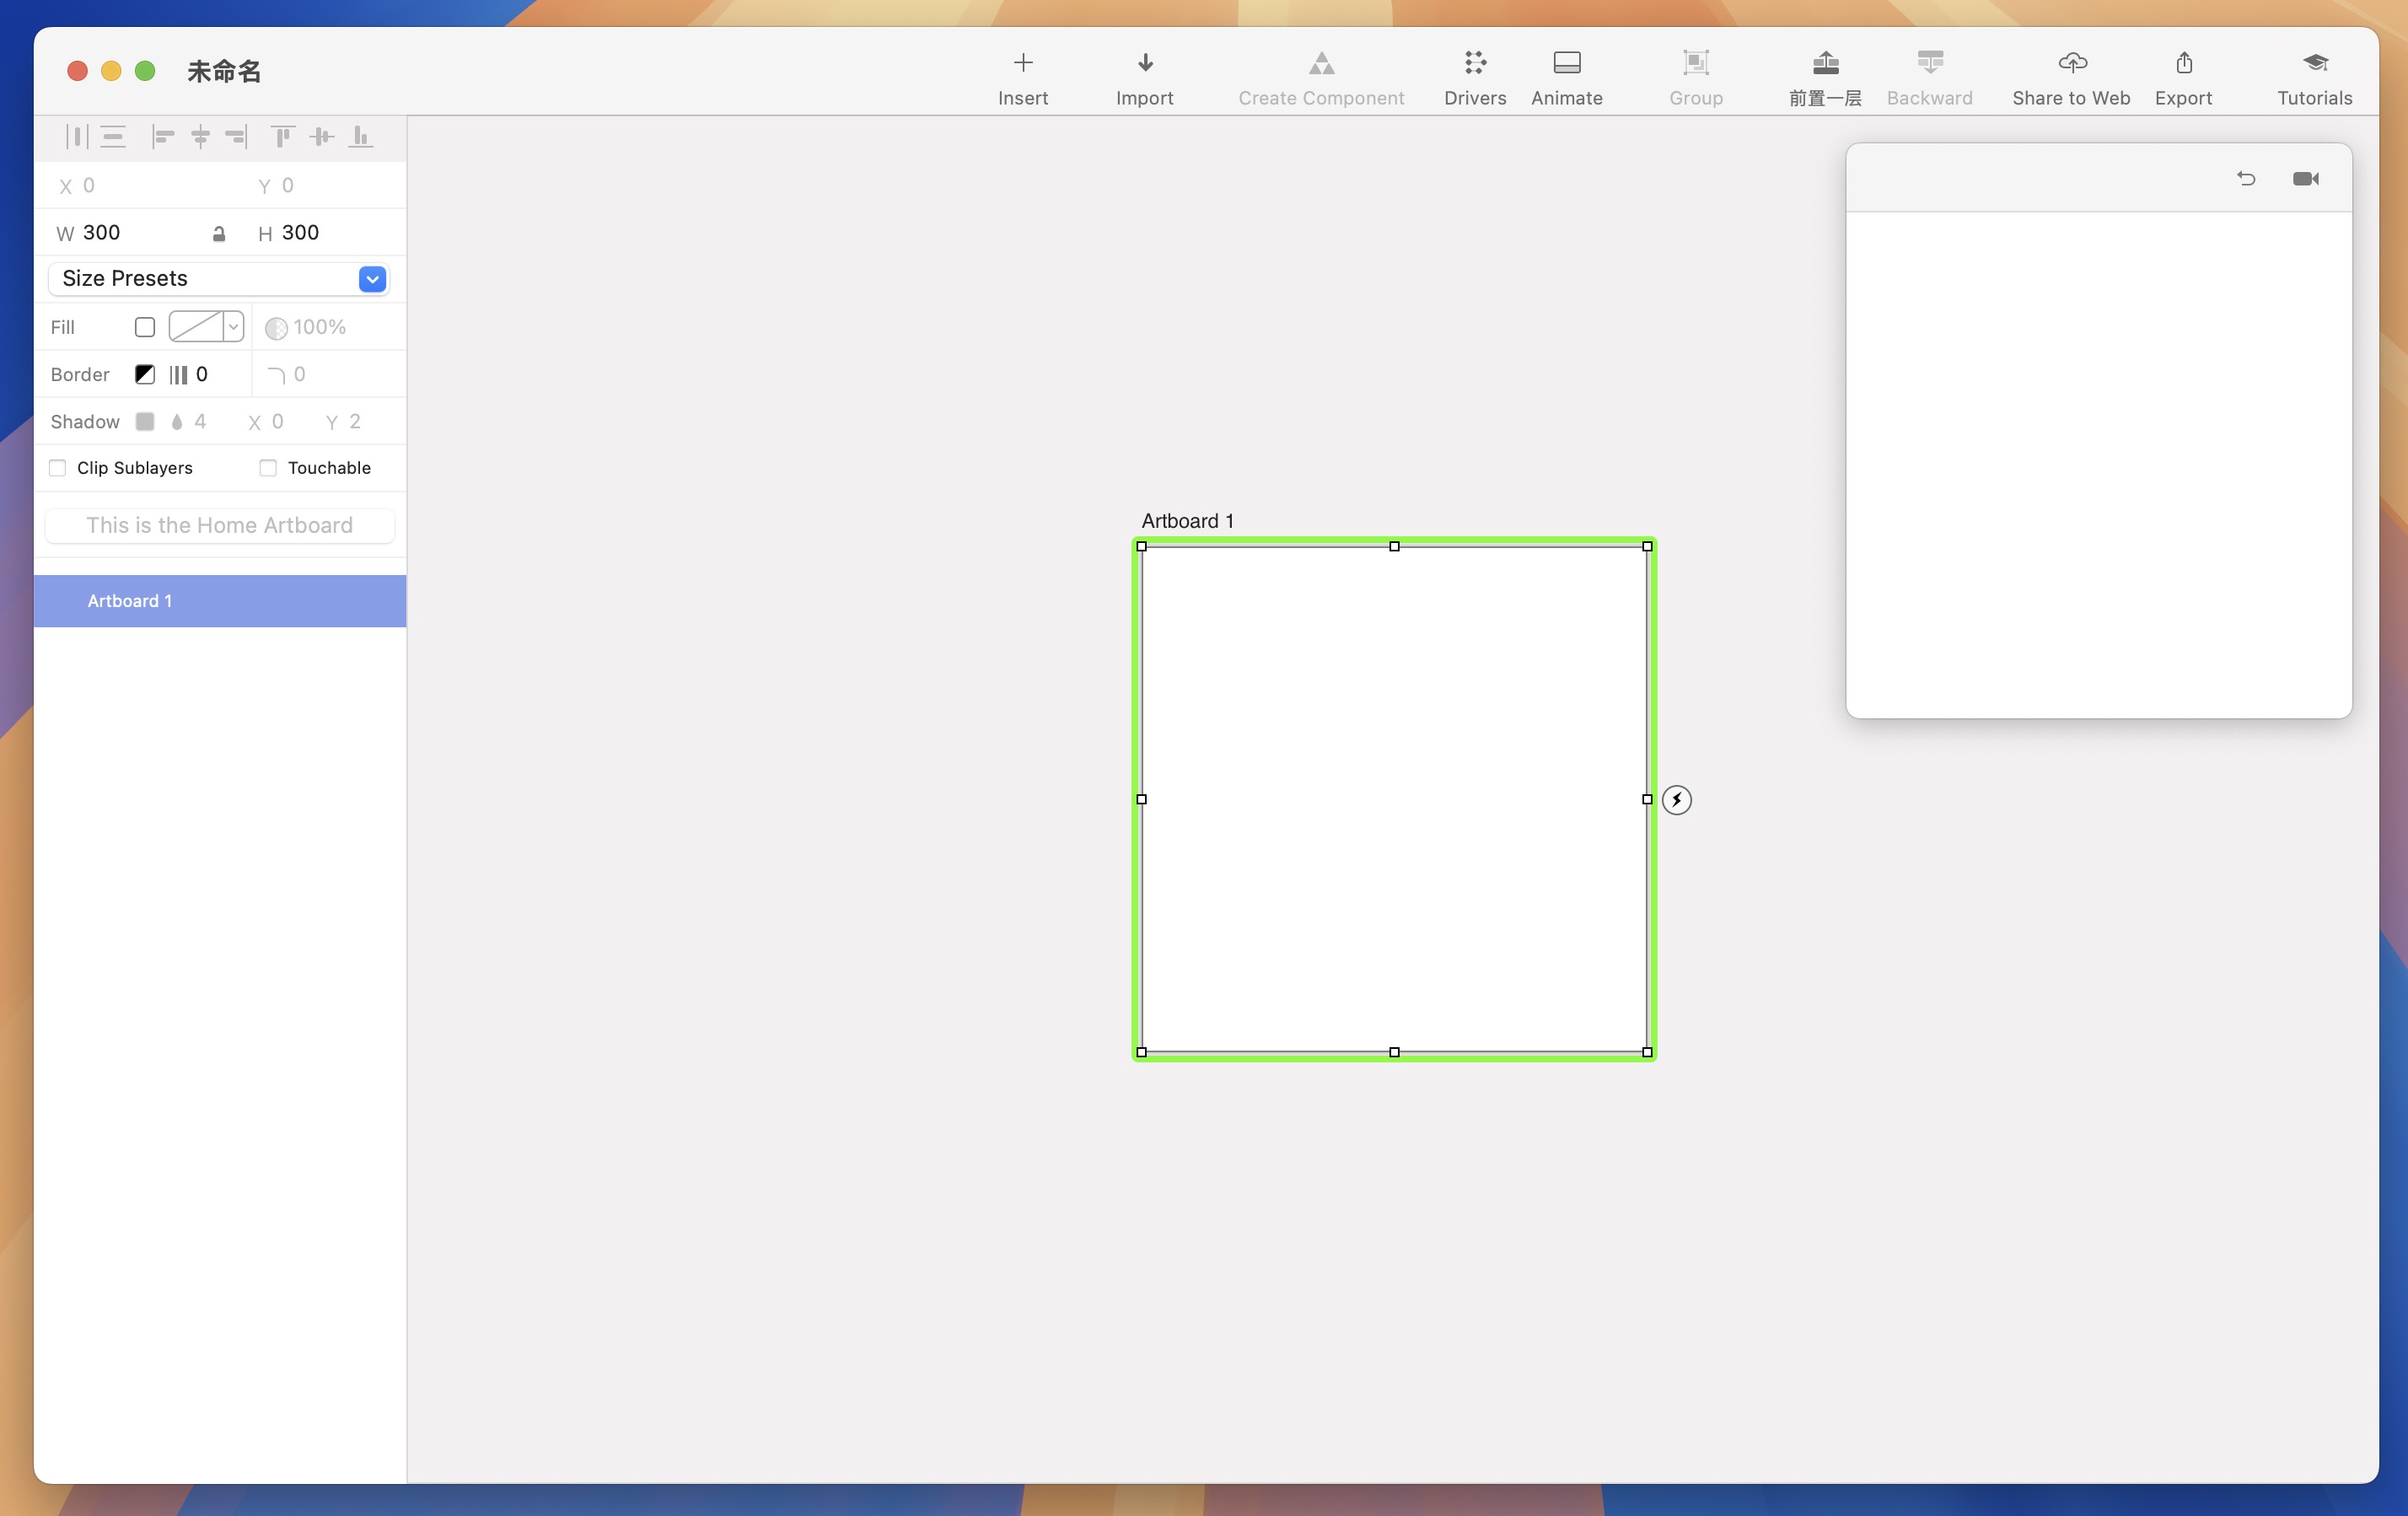Image resolution: width=2408 pixels, height=1516 pixels.
Task: Open the Size Presets dropdown
Action: point(371,279)
